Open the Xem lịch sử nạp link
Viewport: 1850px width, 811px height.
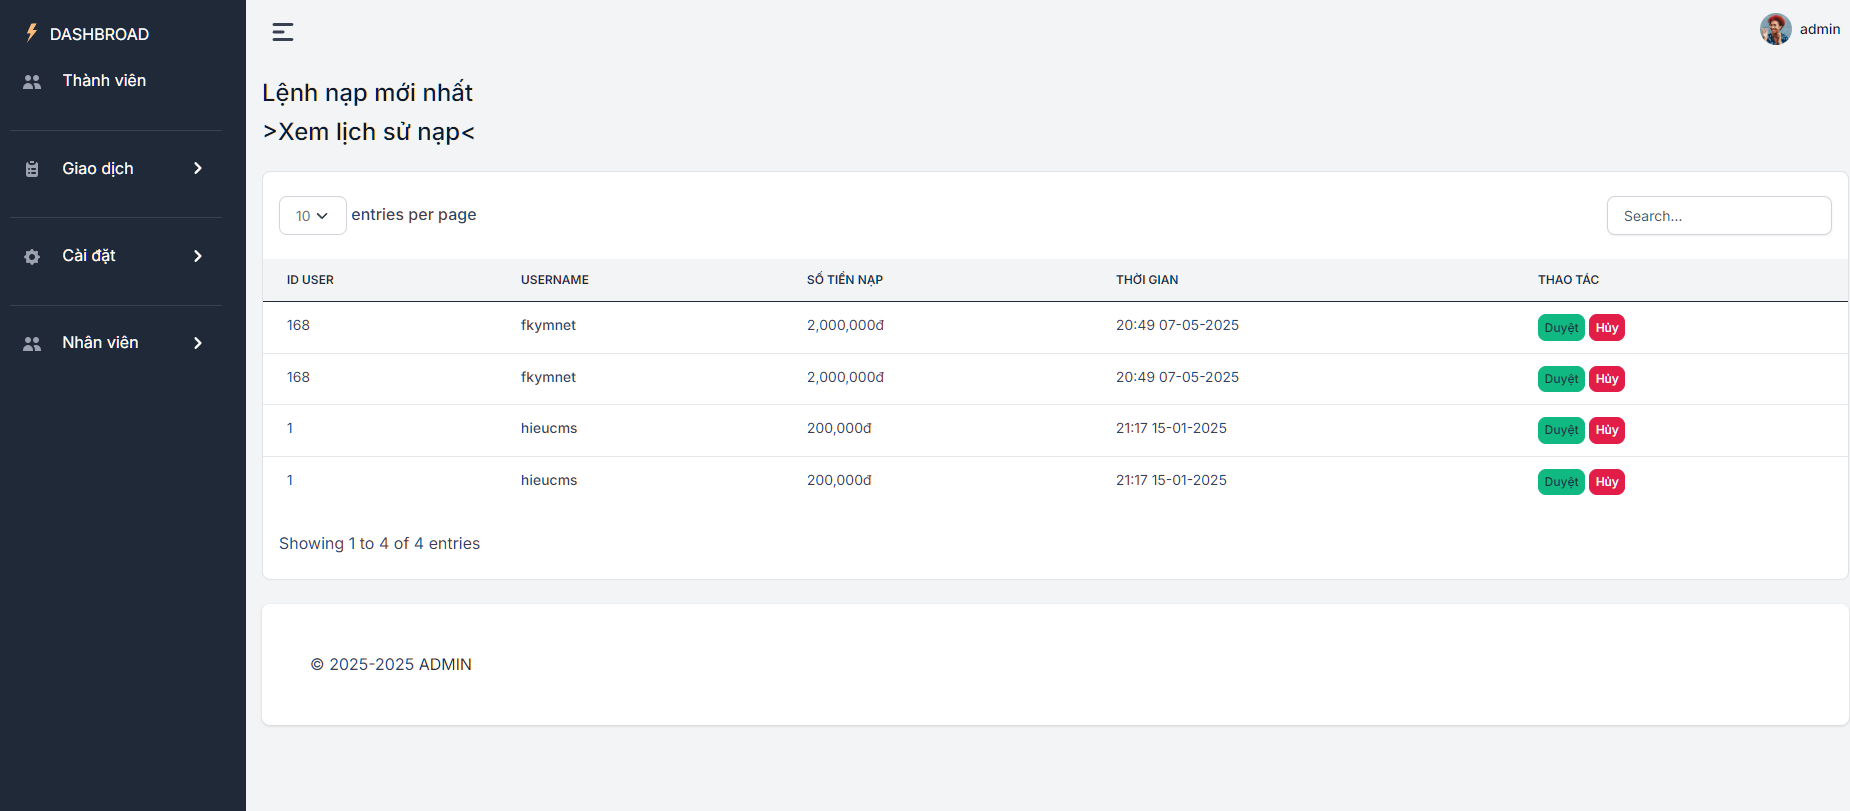[368, 132]
